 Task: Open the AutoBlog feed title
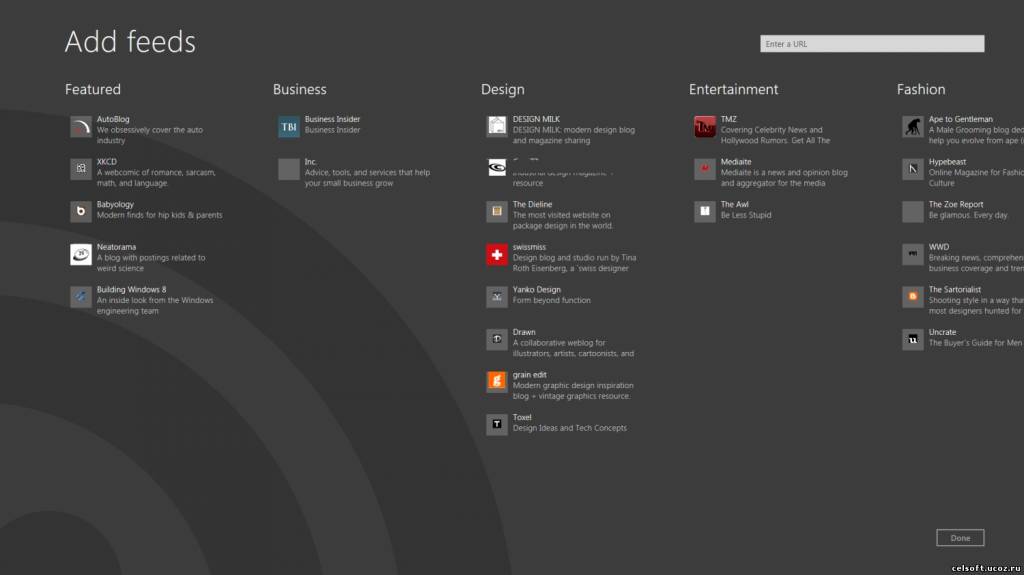click(113, 119)
